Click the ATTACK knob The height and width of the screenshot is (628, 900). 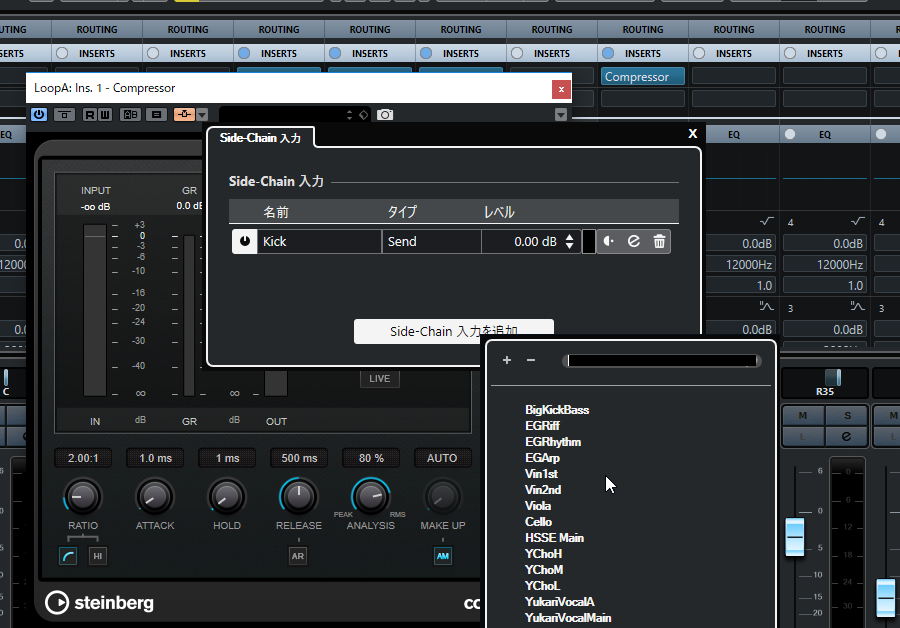pyautogui.click(x=155, y=497)
